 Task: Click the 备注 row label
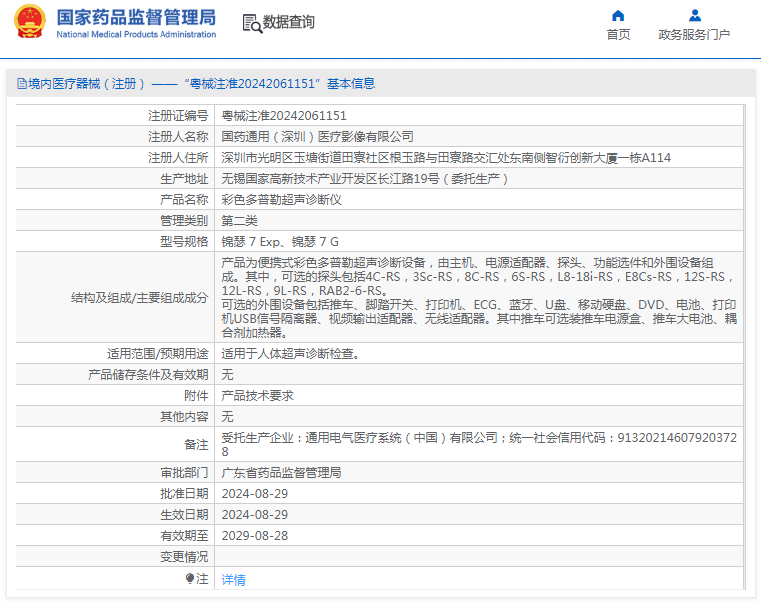tap(196, 444)
